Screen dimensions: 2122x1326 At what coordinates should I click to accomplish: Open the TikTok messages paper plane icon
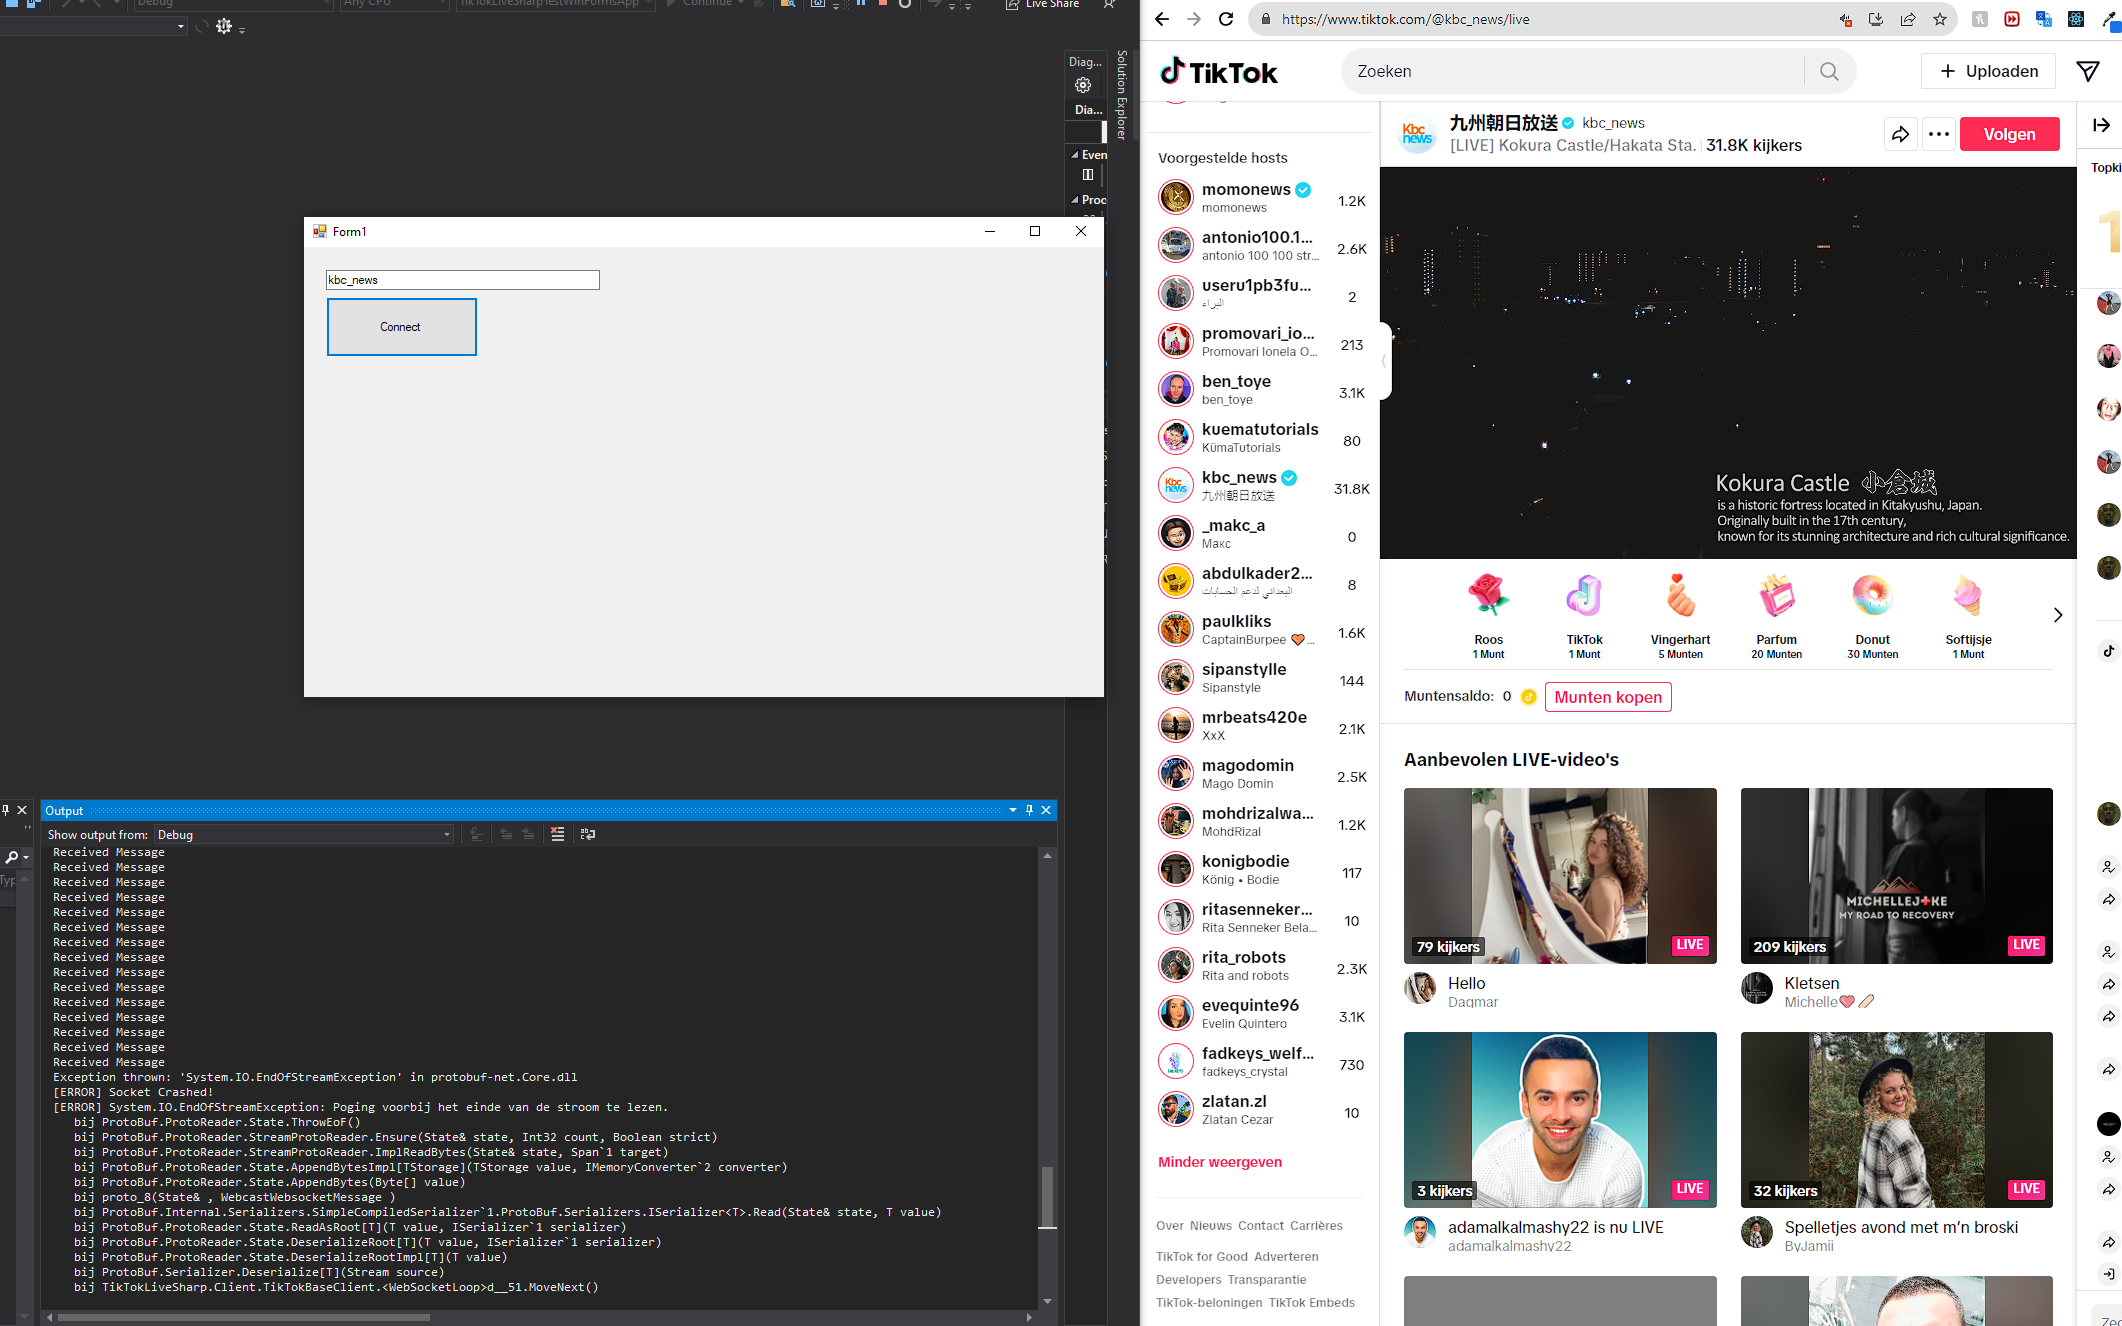2087,71
